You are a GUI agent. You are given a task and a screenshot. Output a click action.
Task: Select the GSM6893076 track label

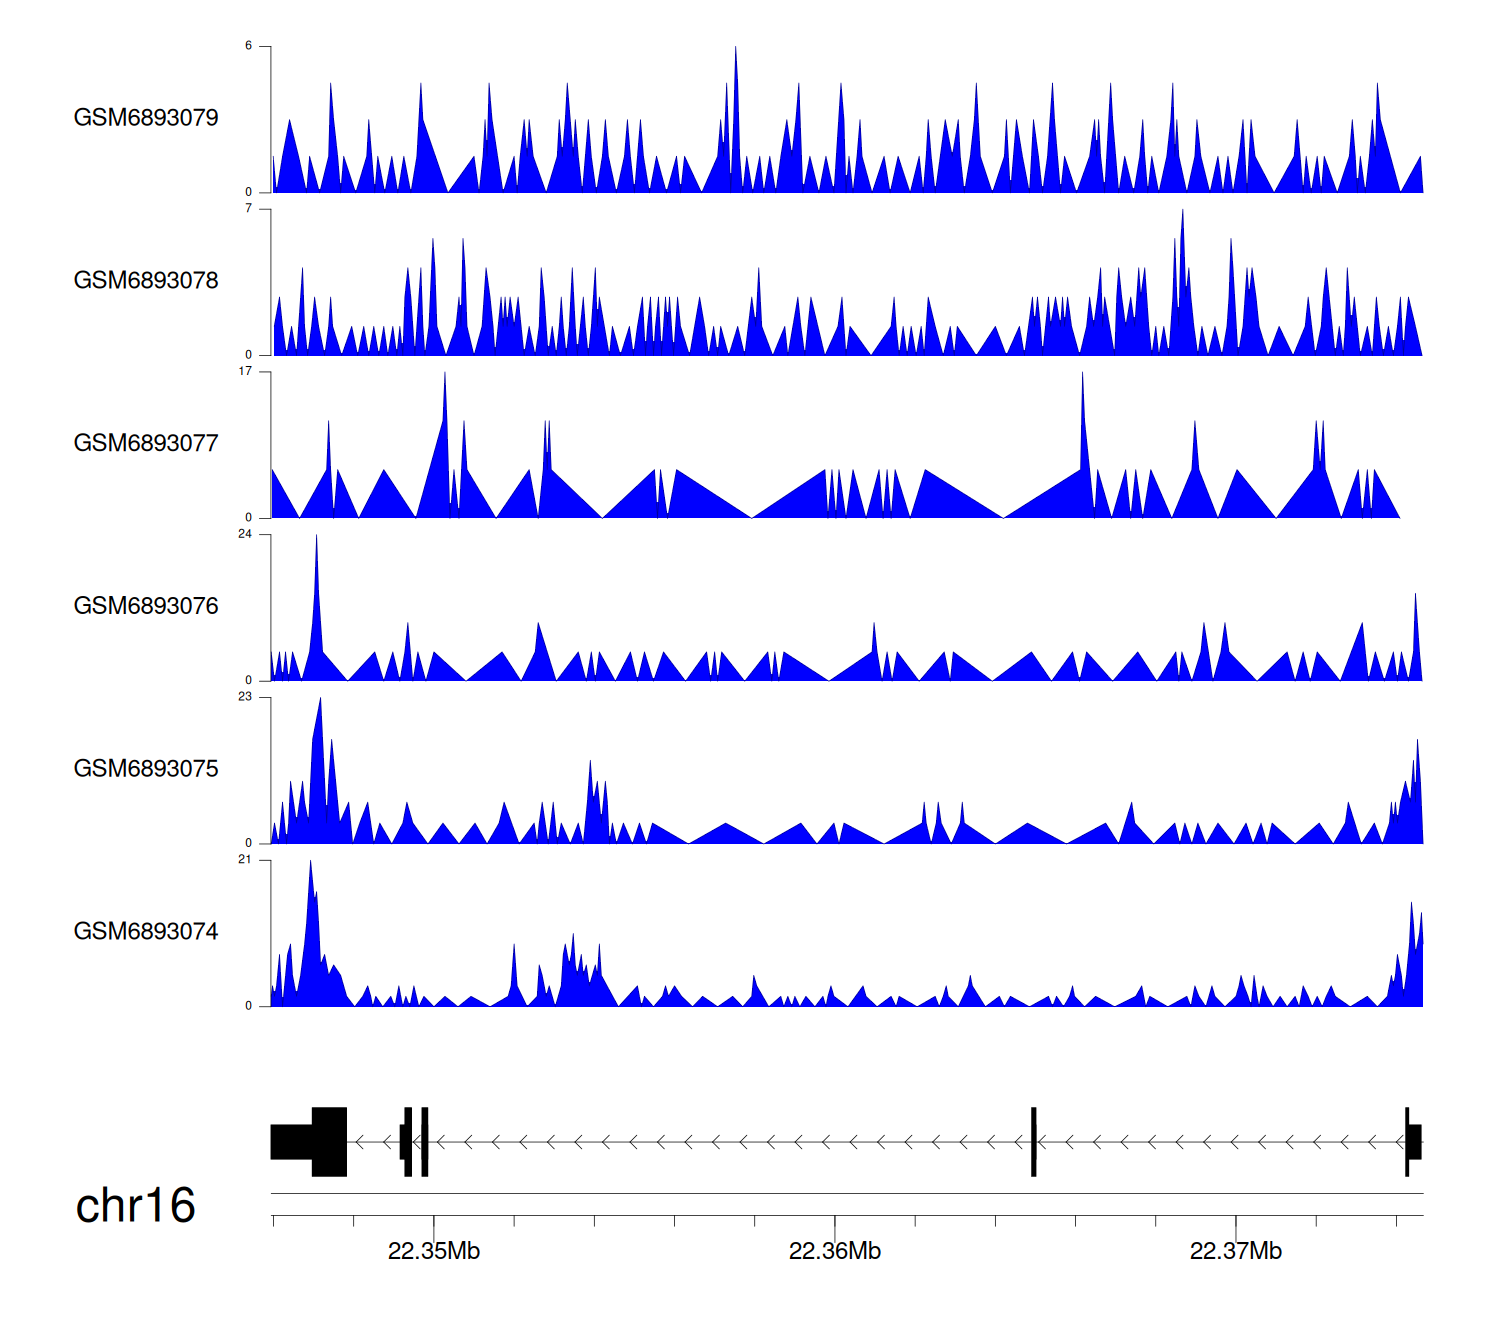[146, 606]
